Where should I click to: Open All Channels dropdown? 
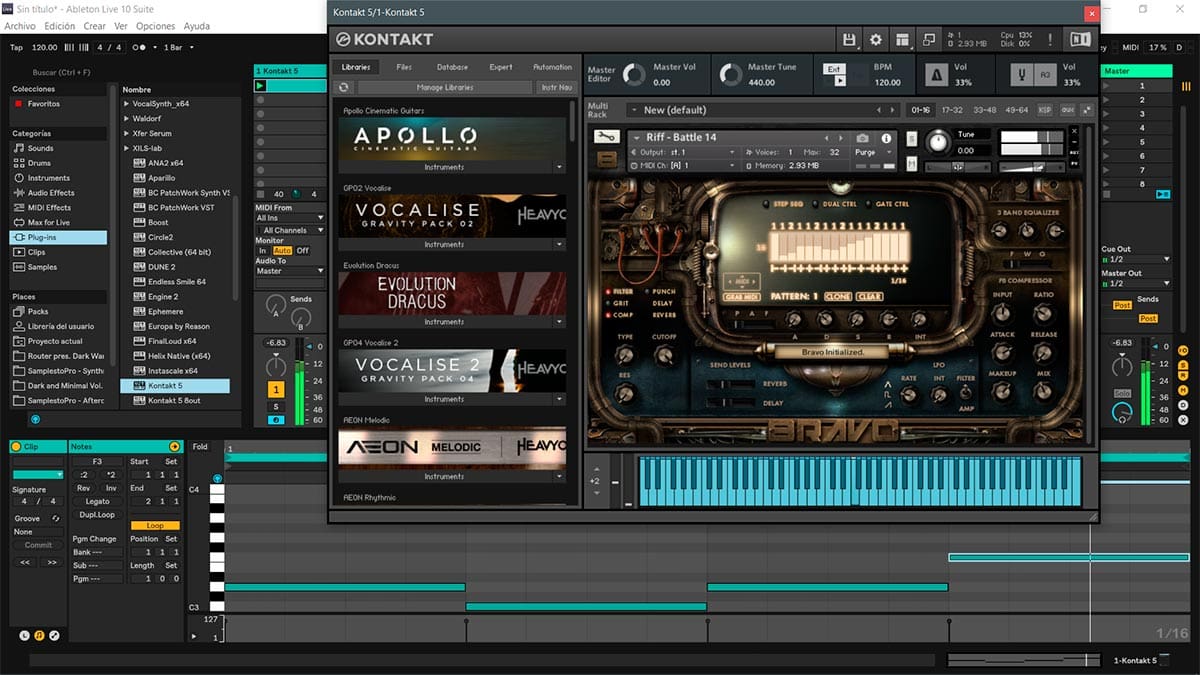click(290, 230)
